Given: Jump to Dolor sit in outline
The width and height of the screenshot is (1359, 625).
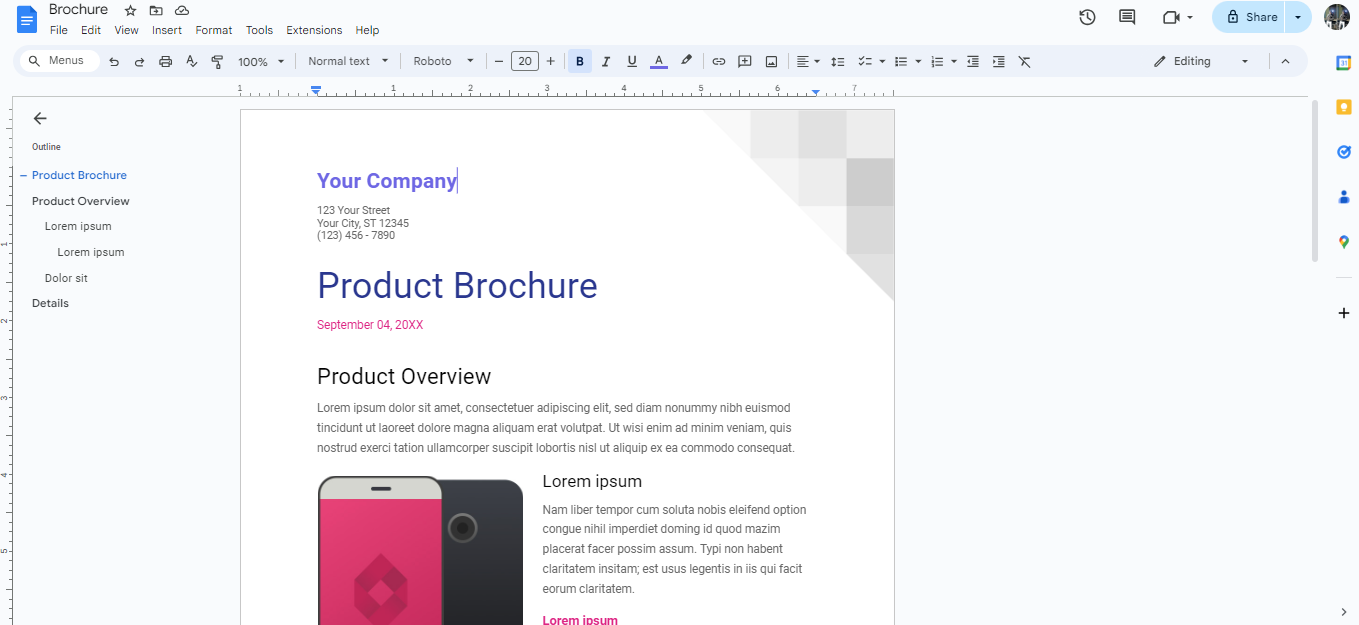Looking at the screenshot, I should click(x=66, y=278).
